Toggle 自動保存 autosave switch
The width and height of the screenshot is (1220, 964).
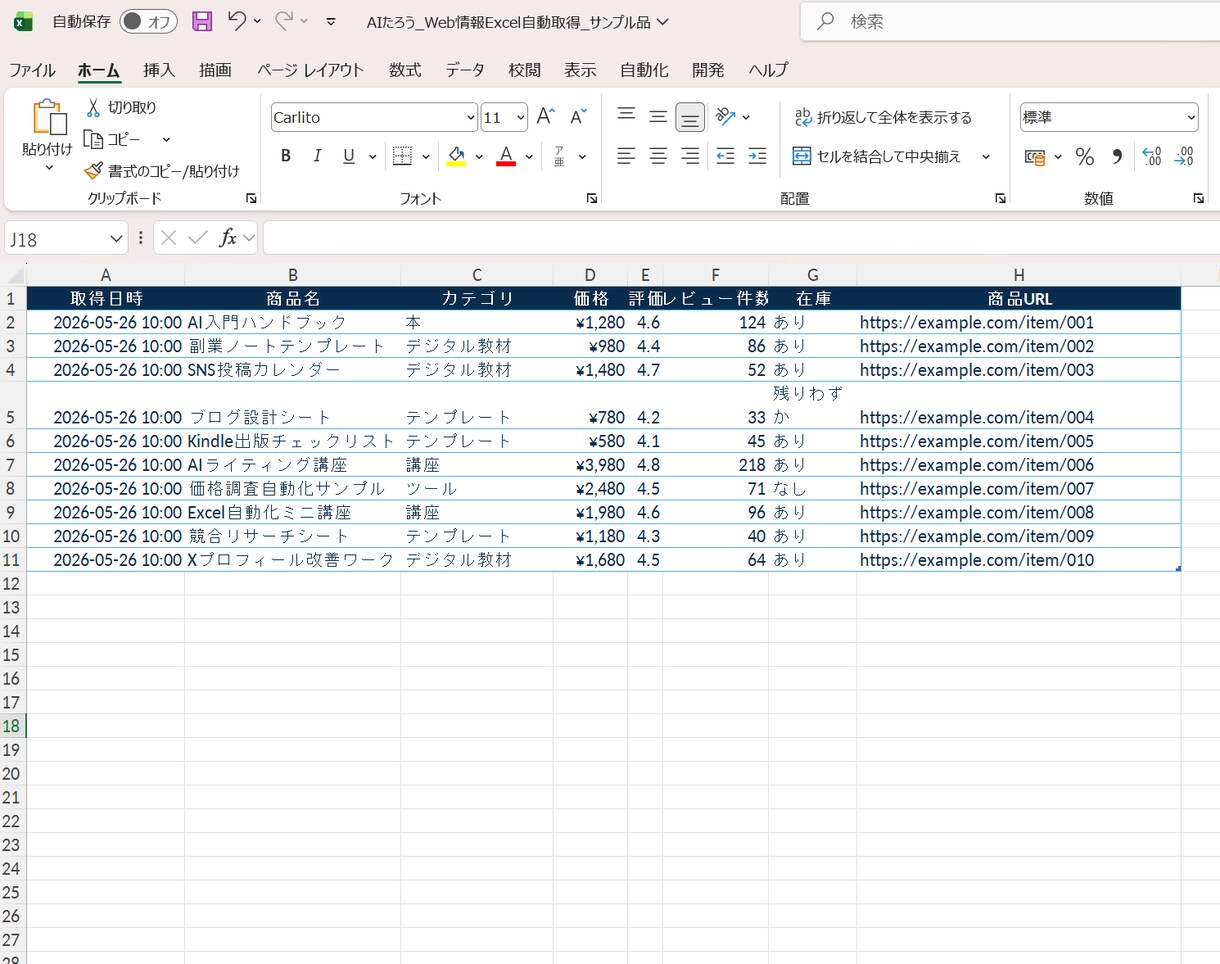148,21
